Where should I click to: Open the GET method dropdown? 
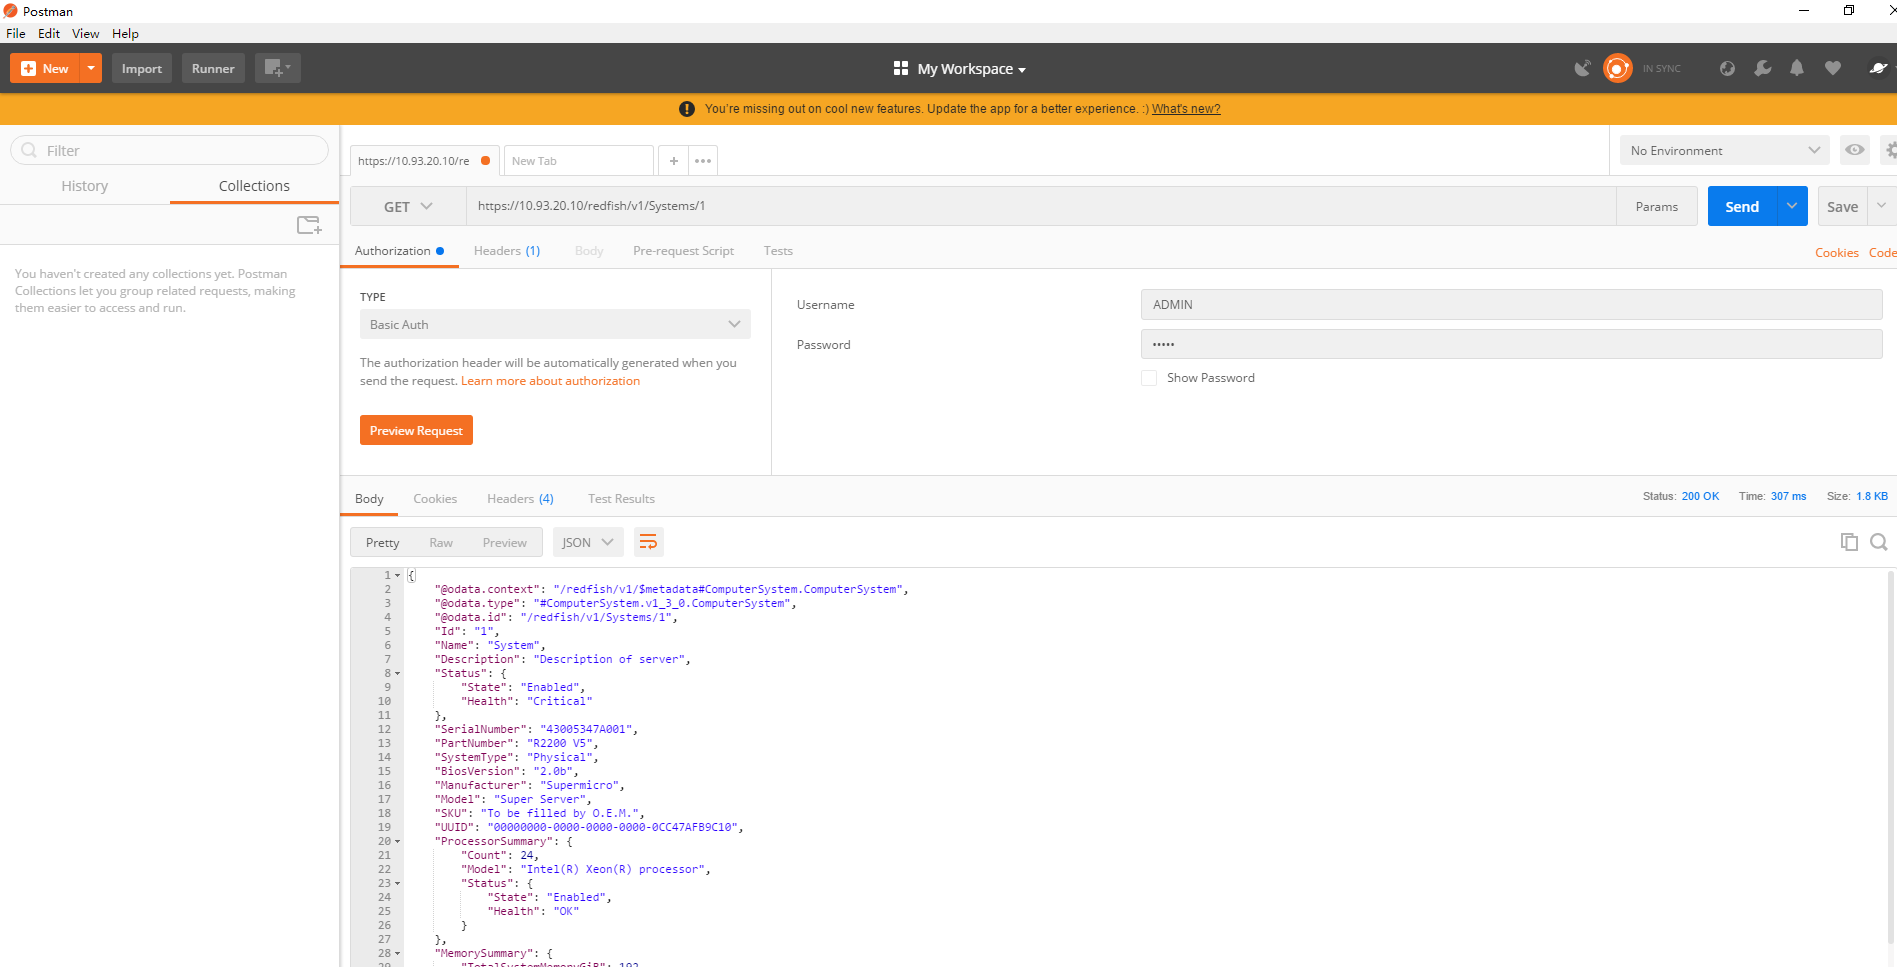click(408, 206)
